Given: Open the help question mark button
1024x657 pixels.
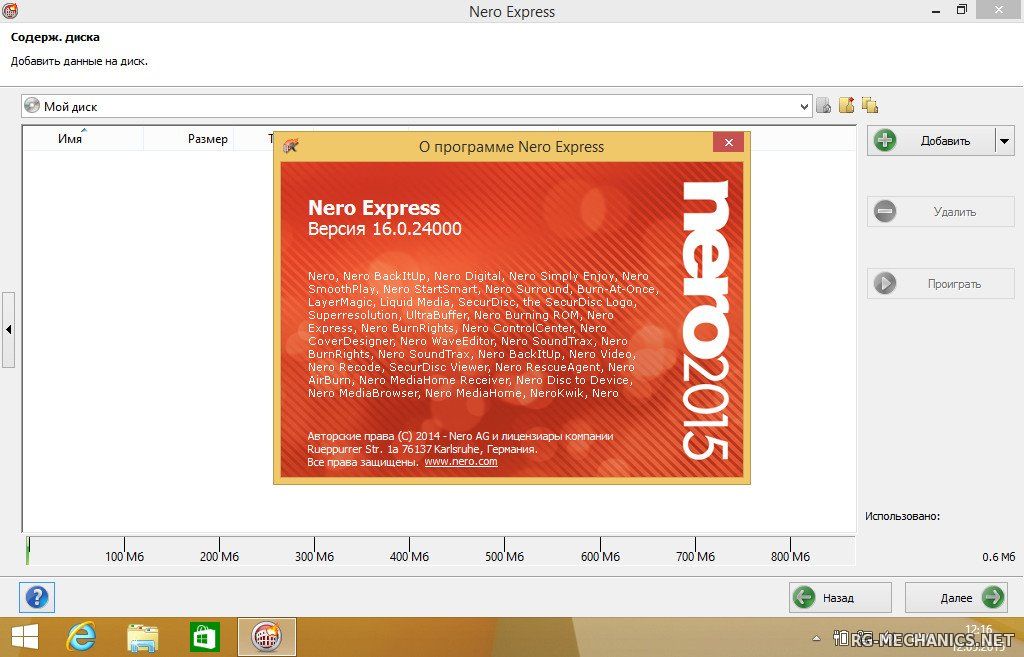Looking at the screenshot, I should tap(37, 597).
